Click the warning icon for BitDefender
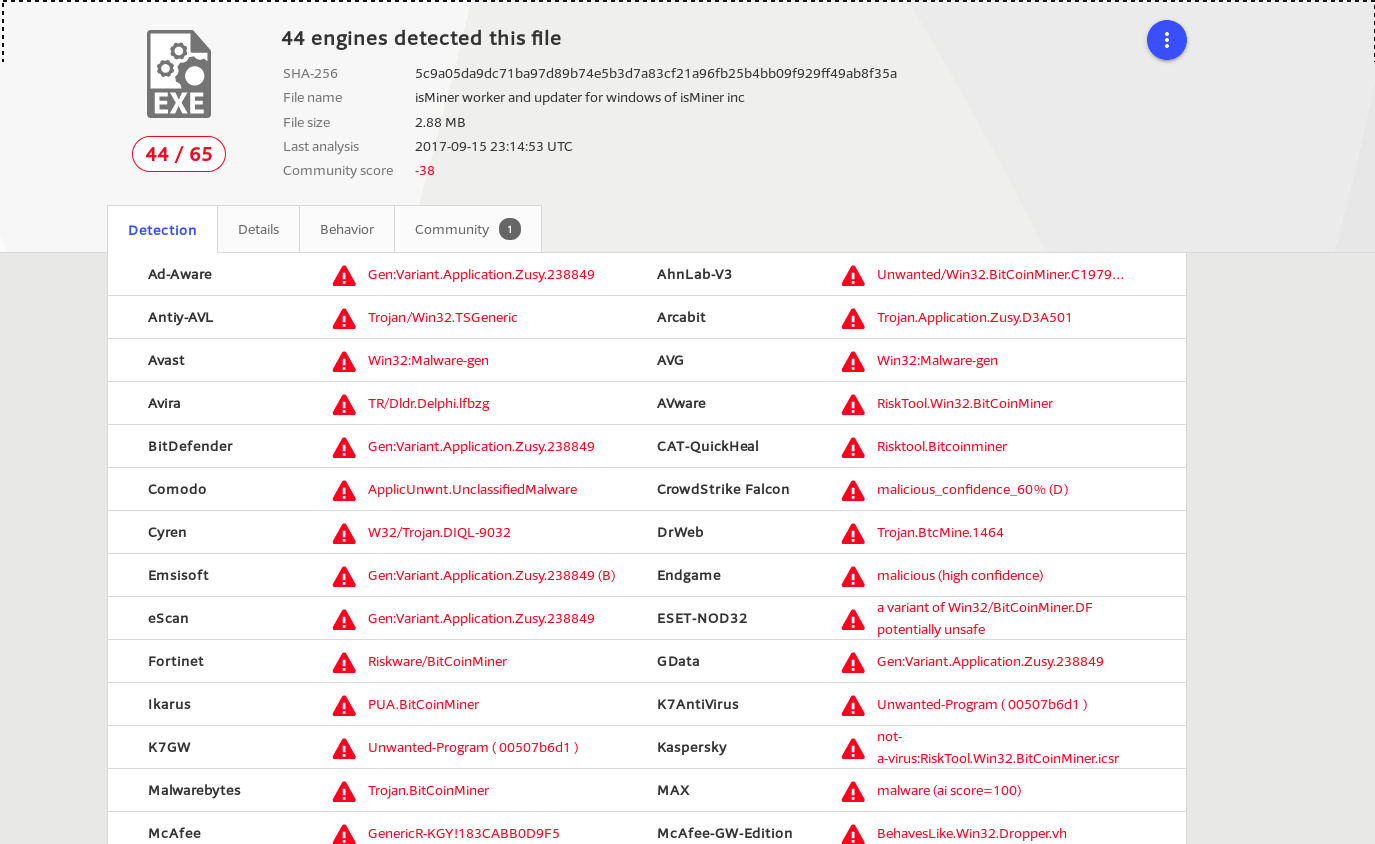Screen dimensions: 1375x844 (344, 447)
